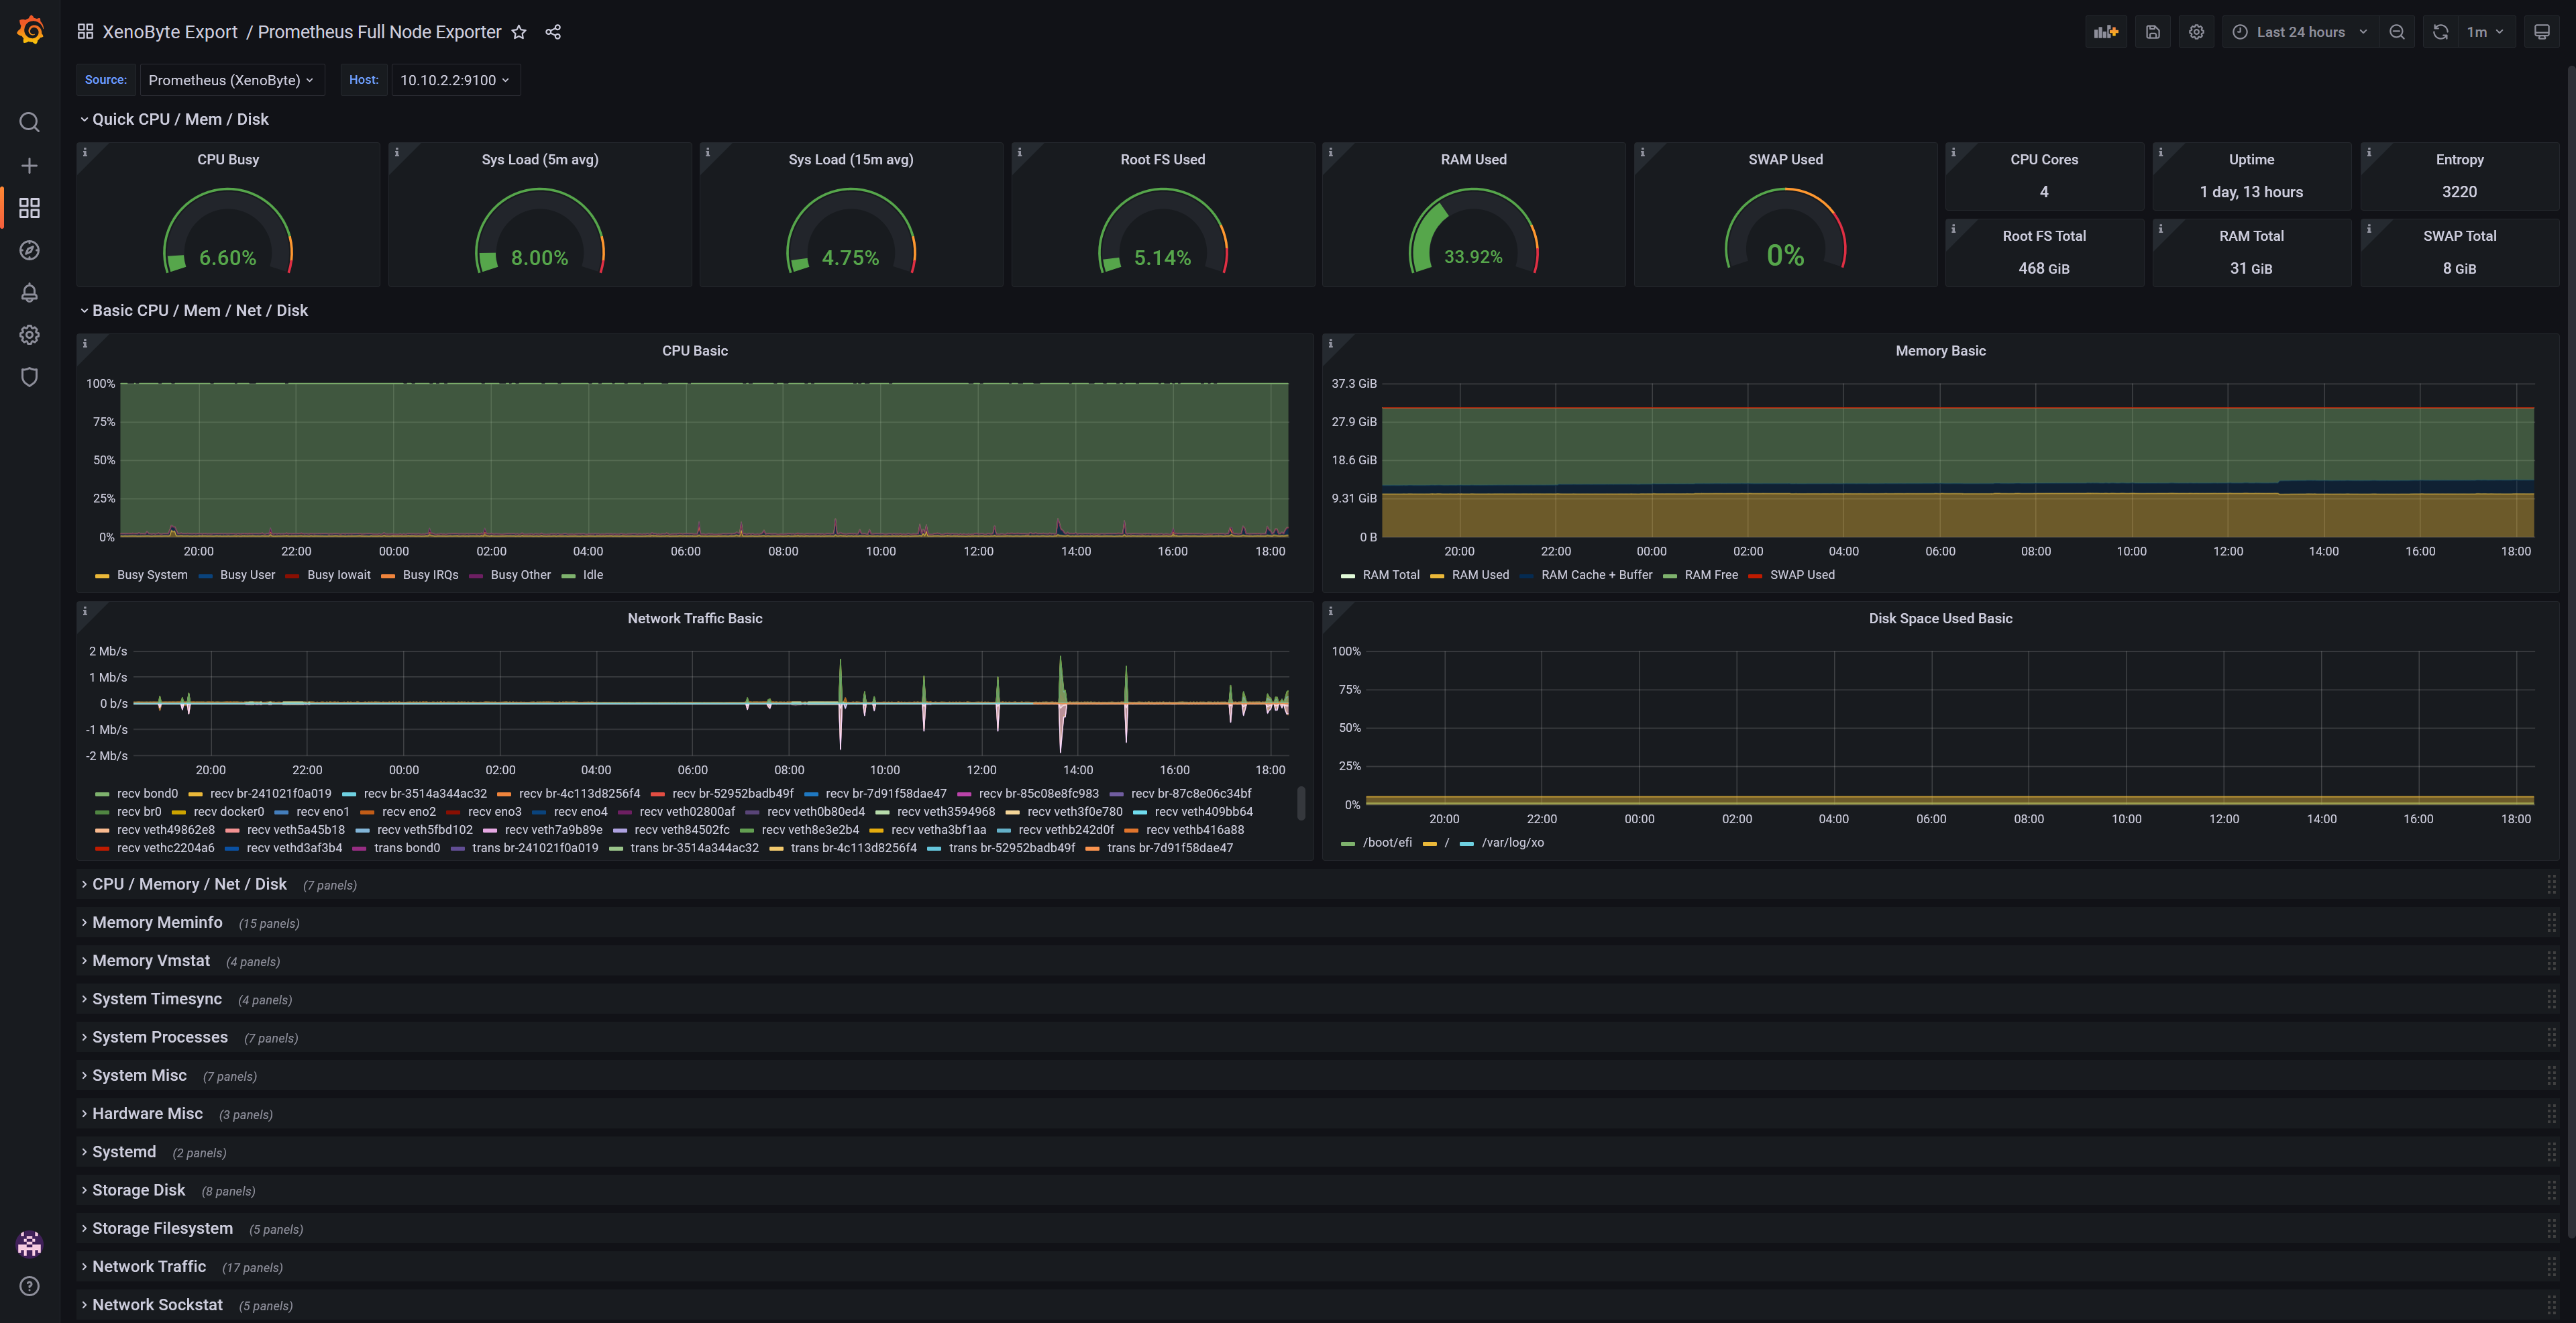Share the dashboard via share icon
Image resolution: width=2576 pixels, height=1323 pixels.
tap(553, 32)
